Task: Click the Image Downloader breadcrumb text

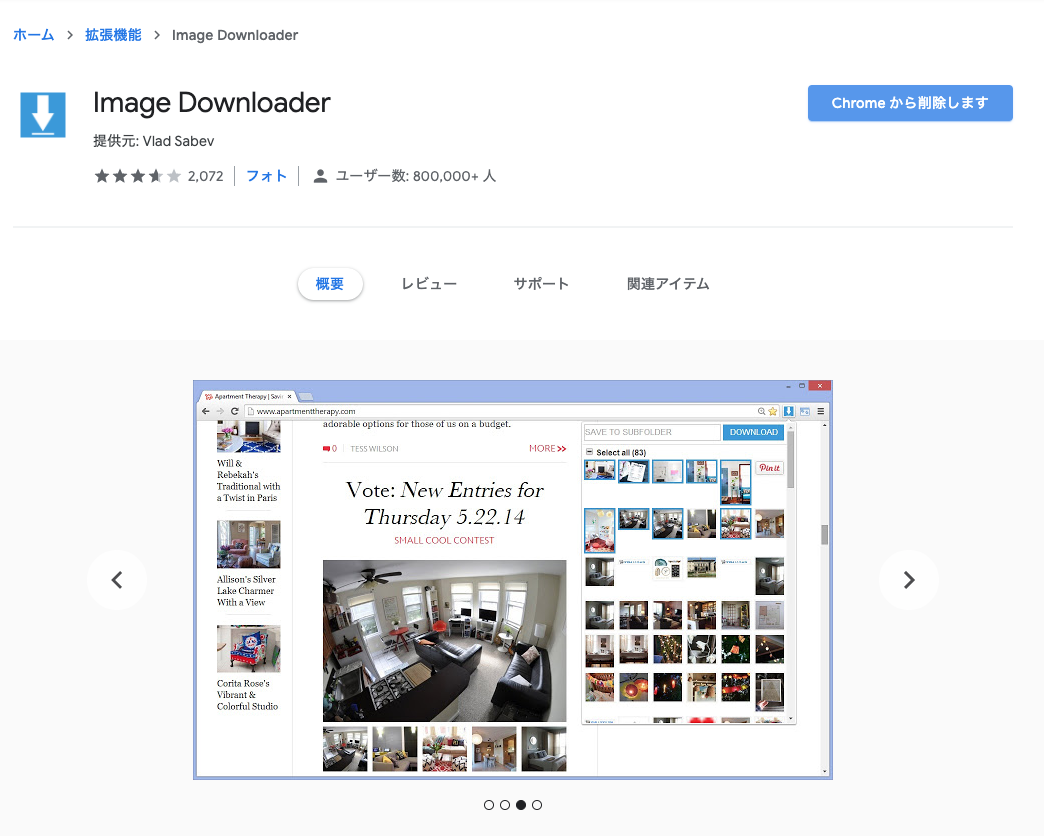Action: (x=235, y=35)
